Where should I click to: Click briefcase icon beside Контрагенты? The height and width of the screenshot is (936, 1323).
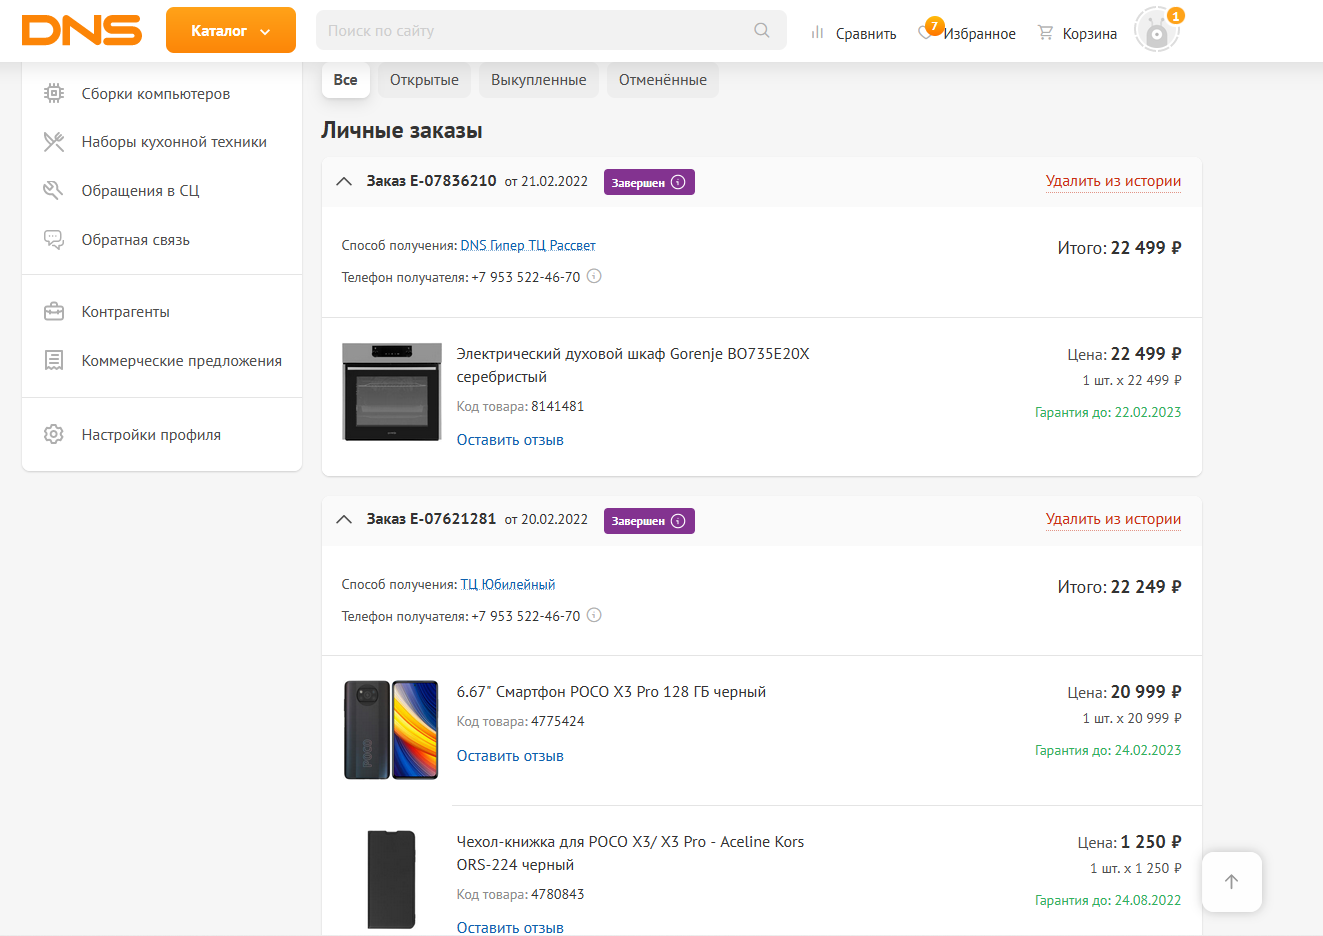click(54, 311)
